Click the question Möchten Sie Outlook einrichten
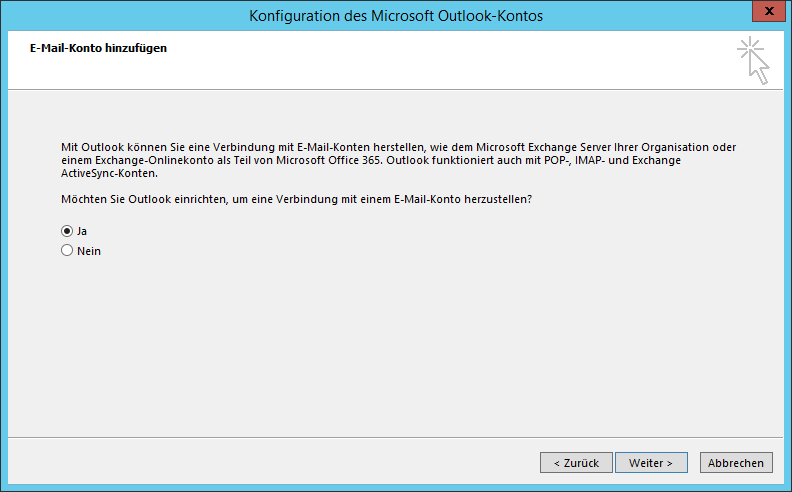This screenshot has height=492, width=792. pos(296,199)
